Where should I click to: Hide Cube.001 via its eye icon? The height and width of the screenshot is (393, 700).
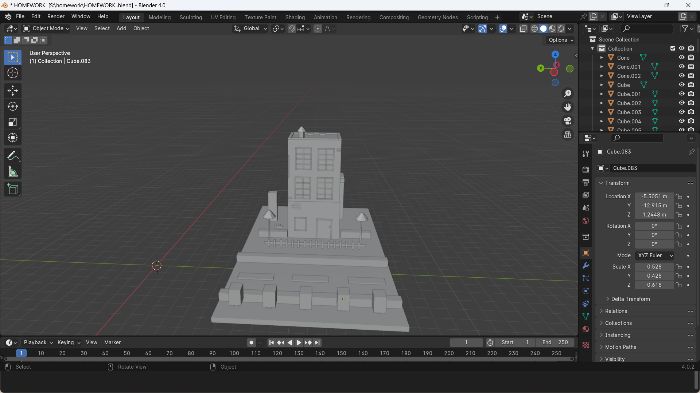point(681,94)
